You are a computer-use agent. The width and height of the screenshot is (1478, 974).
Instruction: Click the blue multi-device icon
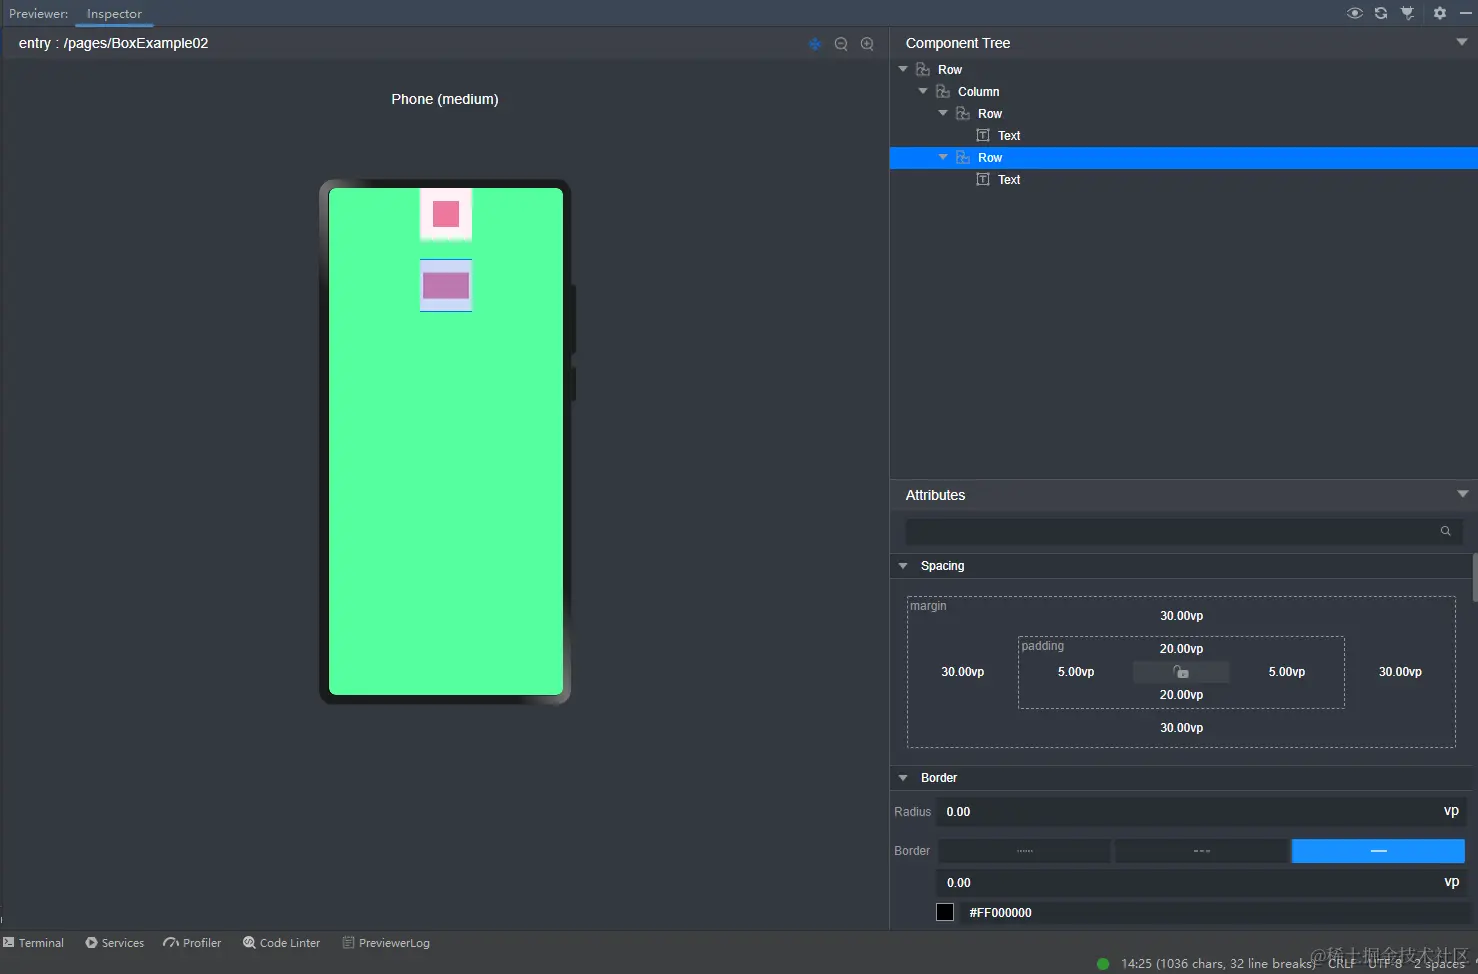tap(815, 44)
